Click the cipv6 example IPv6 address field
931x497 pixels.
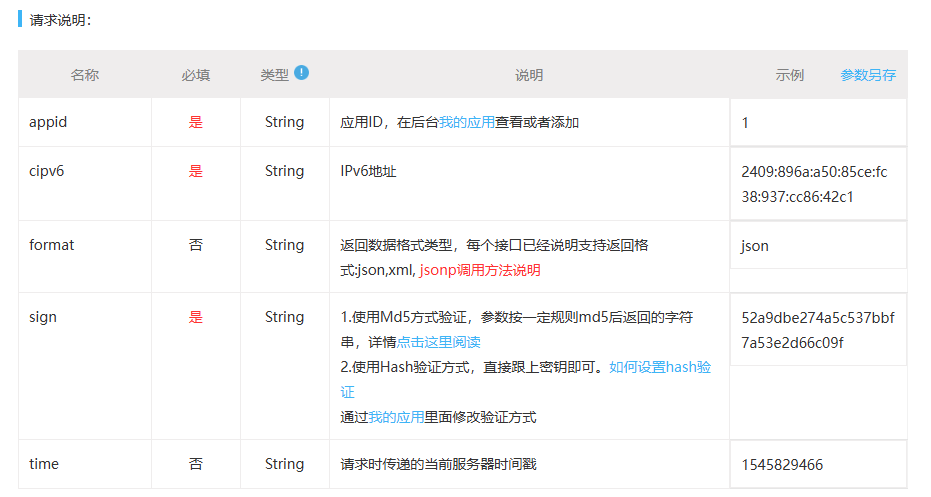pos(818,184)
